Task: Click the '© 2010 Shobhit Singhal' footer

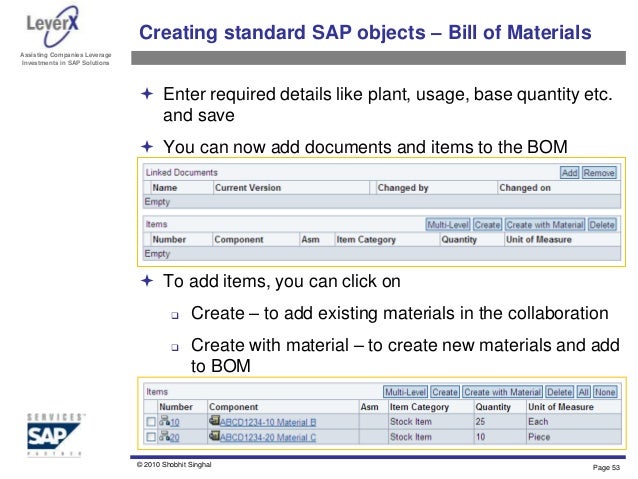Action: (174, 464)
